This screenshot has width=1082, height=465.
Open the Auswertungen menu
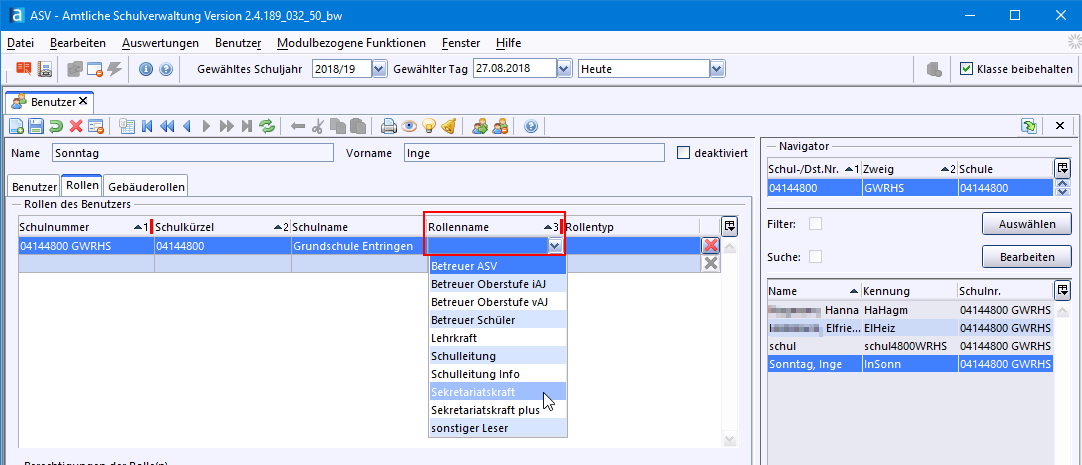[x=160, y=43]
